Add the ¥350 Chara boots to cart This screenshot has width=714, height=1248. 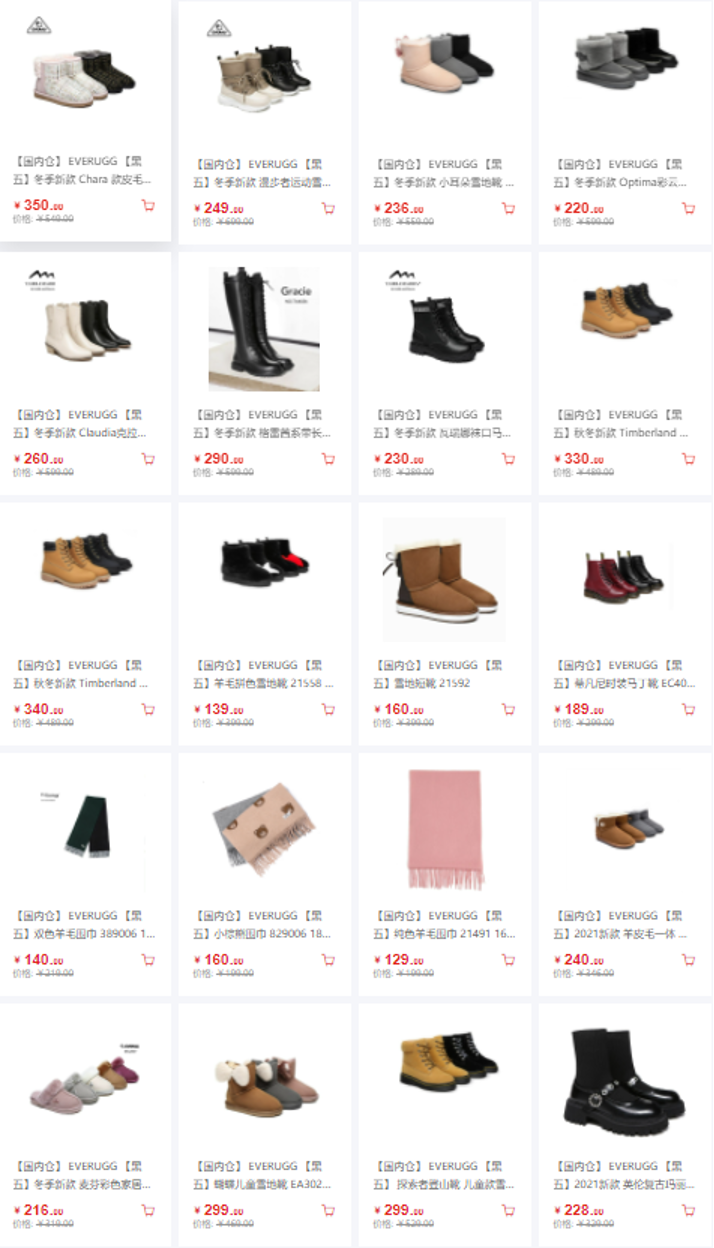(x=148, y=207)
